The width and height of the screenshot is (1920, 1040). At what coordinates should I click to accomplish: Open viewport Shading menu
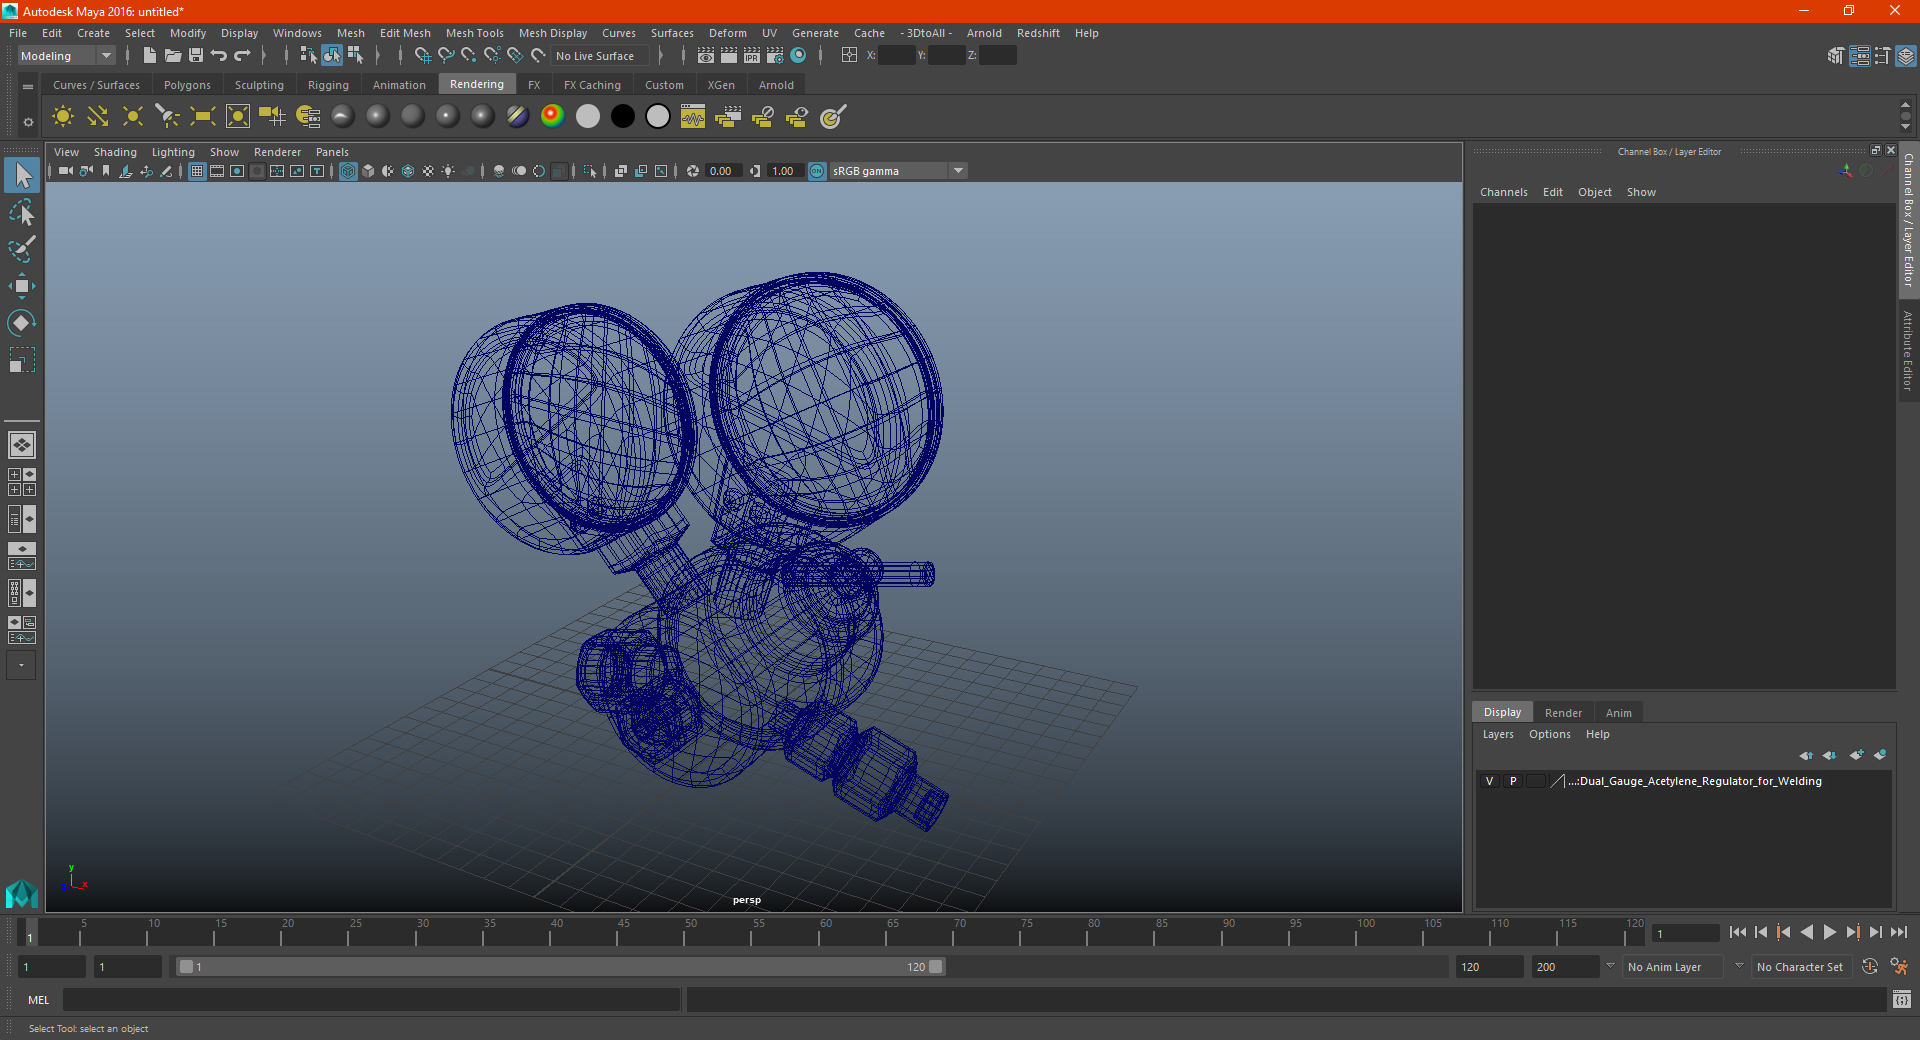(x=115, y=152)
